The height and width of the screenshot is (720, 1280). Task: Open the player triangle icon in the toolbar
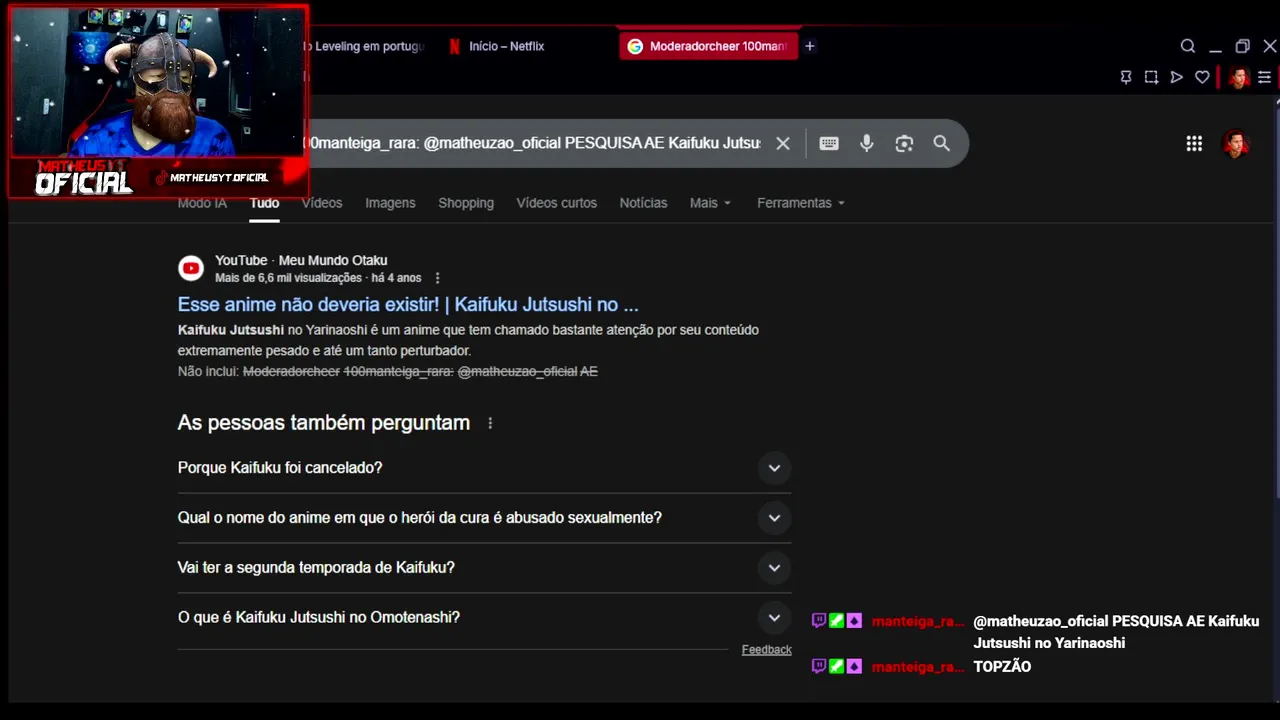coord(1177,77)
